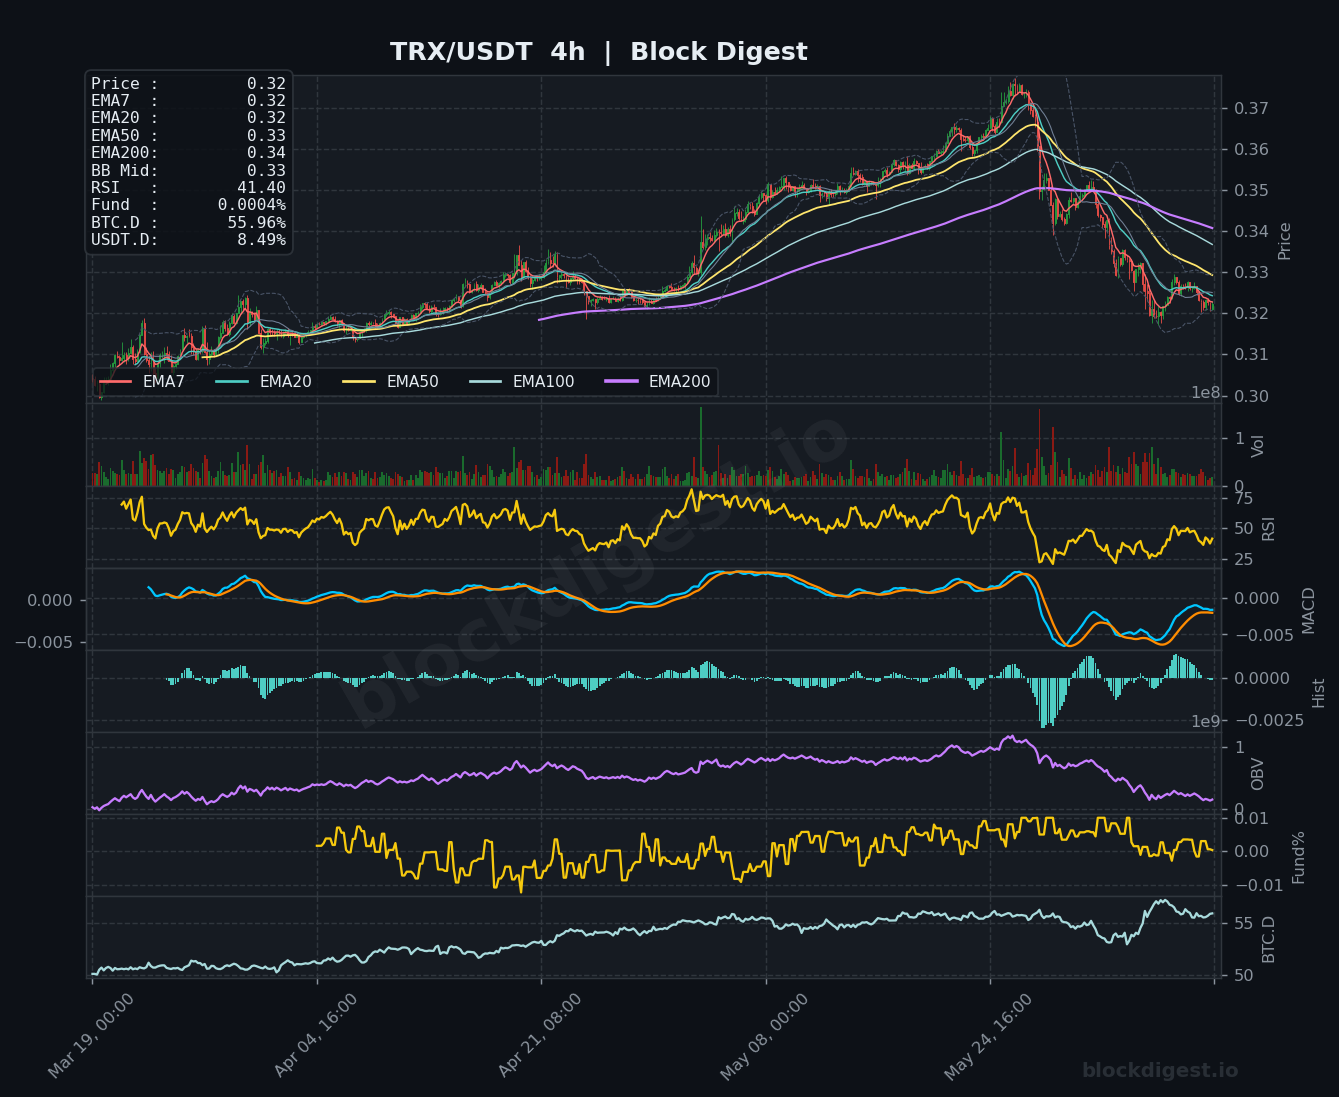Click the Vol panel axis label
The height and width of the screenshot is (1097, 1339).
tap(1258, 446)
